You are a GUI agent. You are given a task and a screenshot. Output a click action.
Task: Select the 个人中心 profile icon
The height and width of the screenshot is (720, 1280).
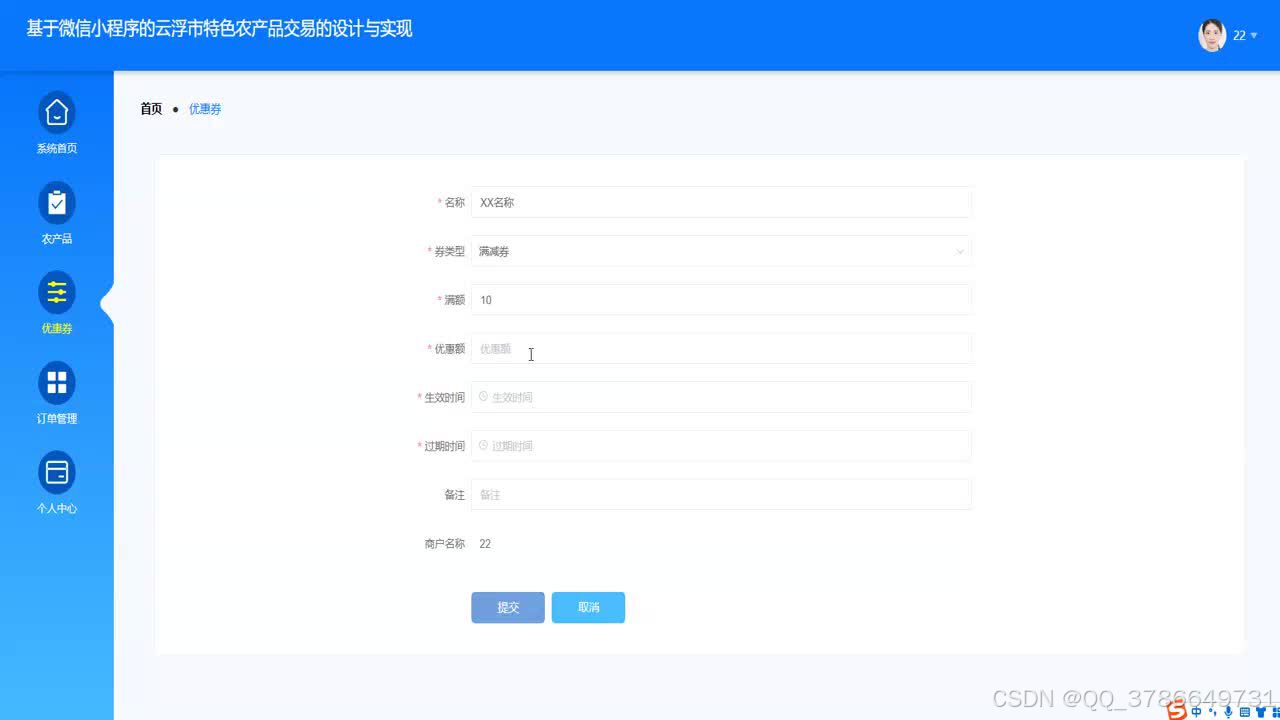[x=57, y=474]
